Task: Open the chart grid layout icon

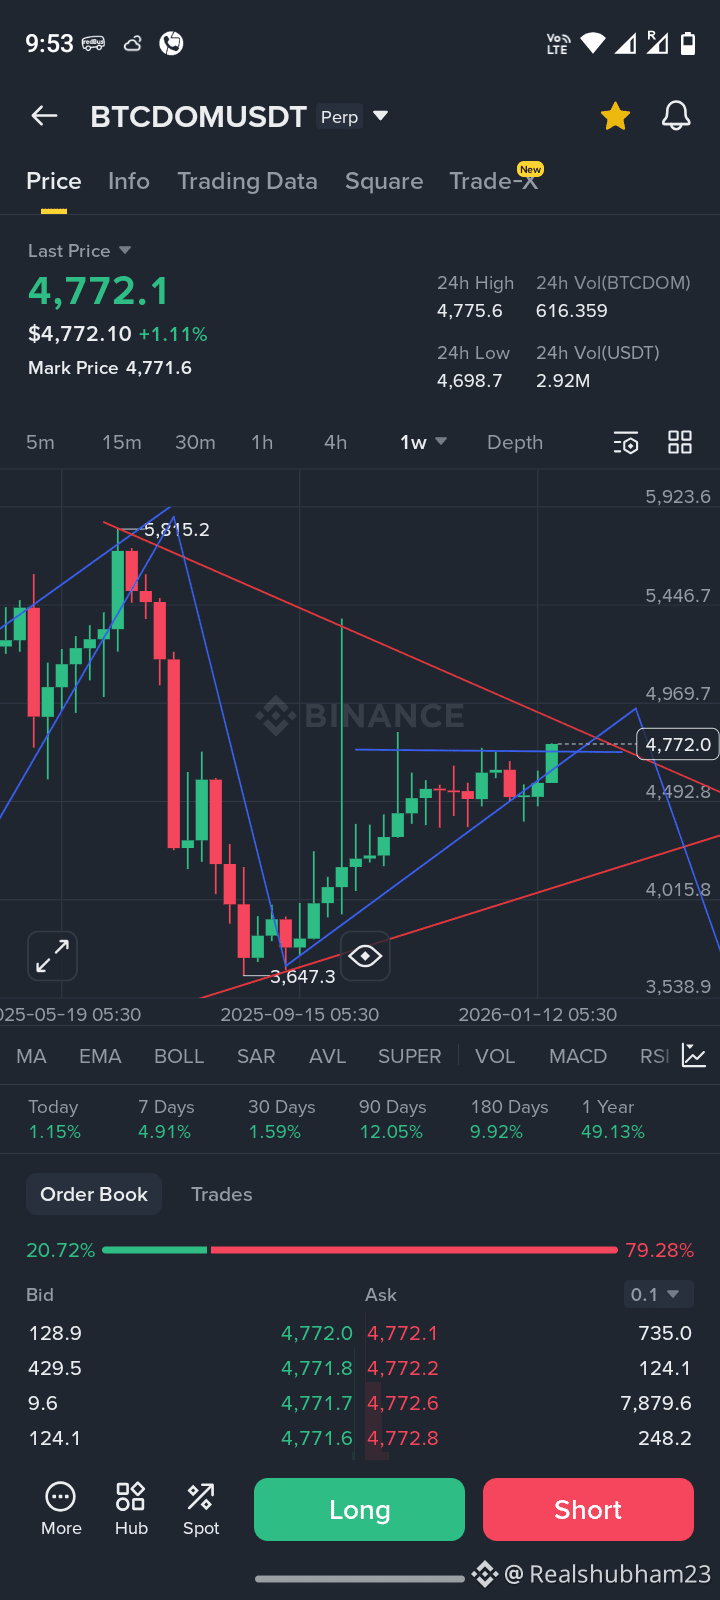Action: [680, 442]
